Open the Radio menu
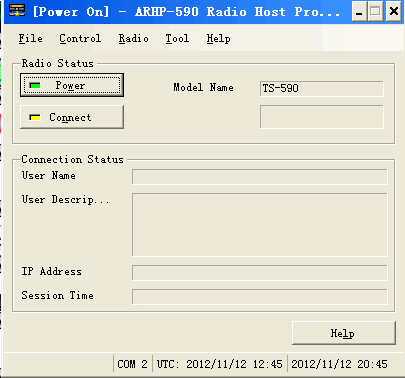 click(x=134, y=39)
